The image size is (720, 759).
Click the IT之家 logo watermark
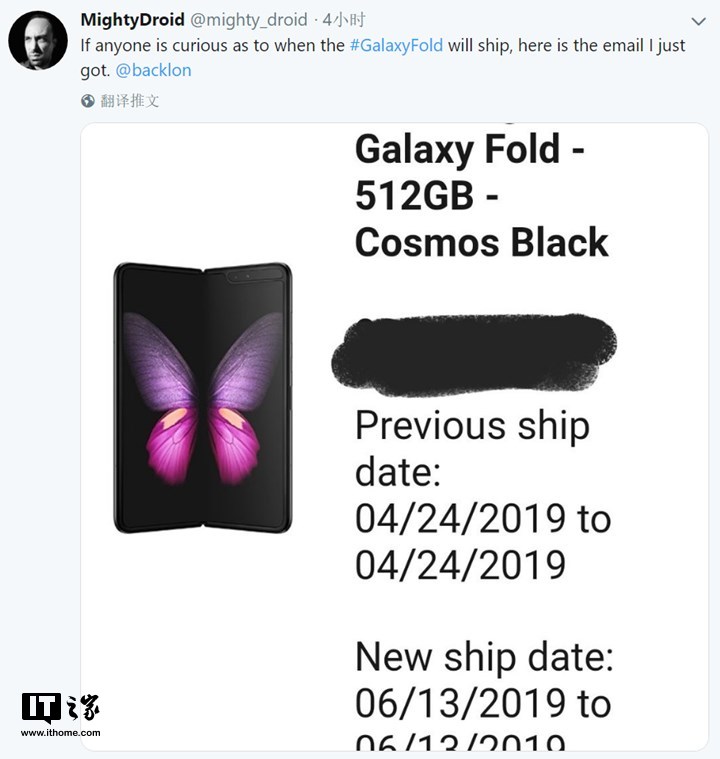click(60, 709)
